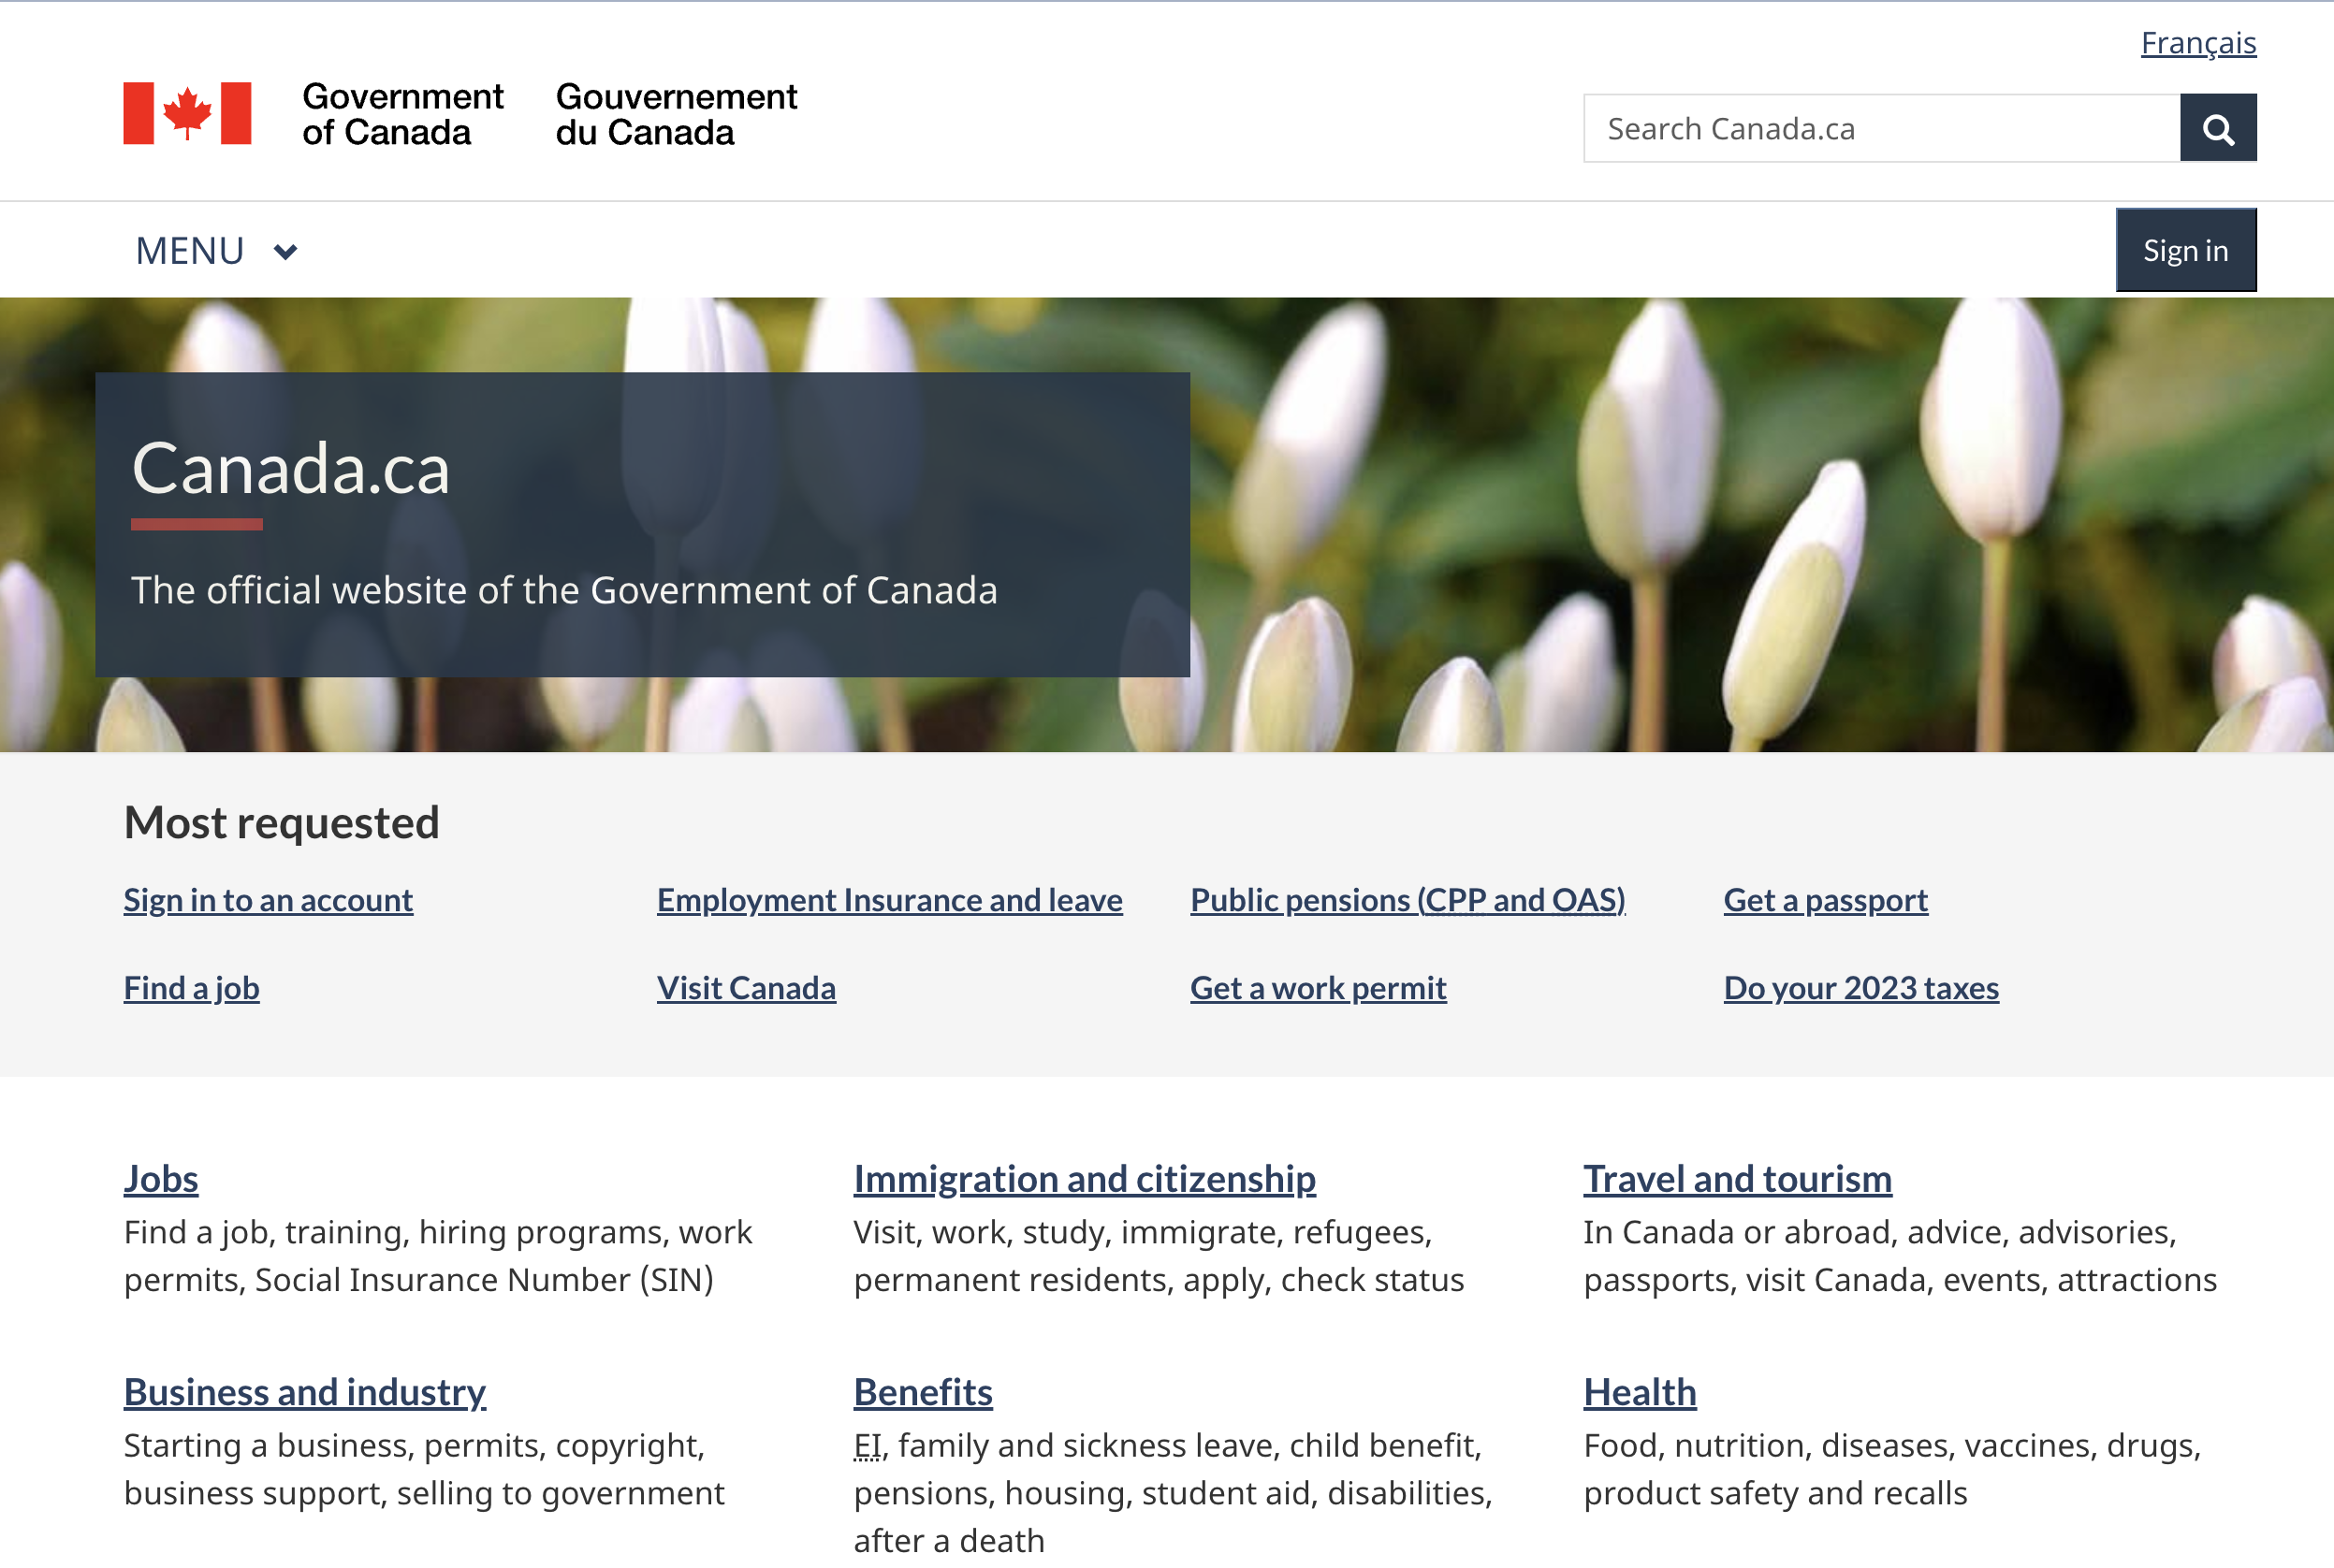Viewport: 2334px width, 1568px height.
Task: Open the Benefits topic link
Action: 922,1391
